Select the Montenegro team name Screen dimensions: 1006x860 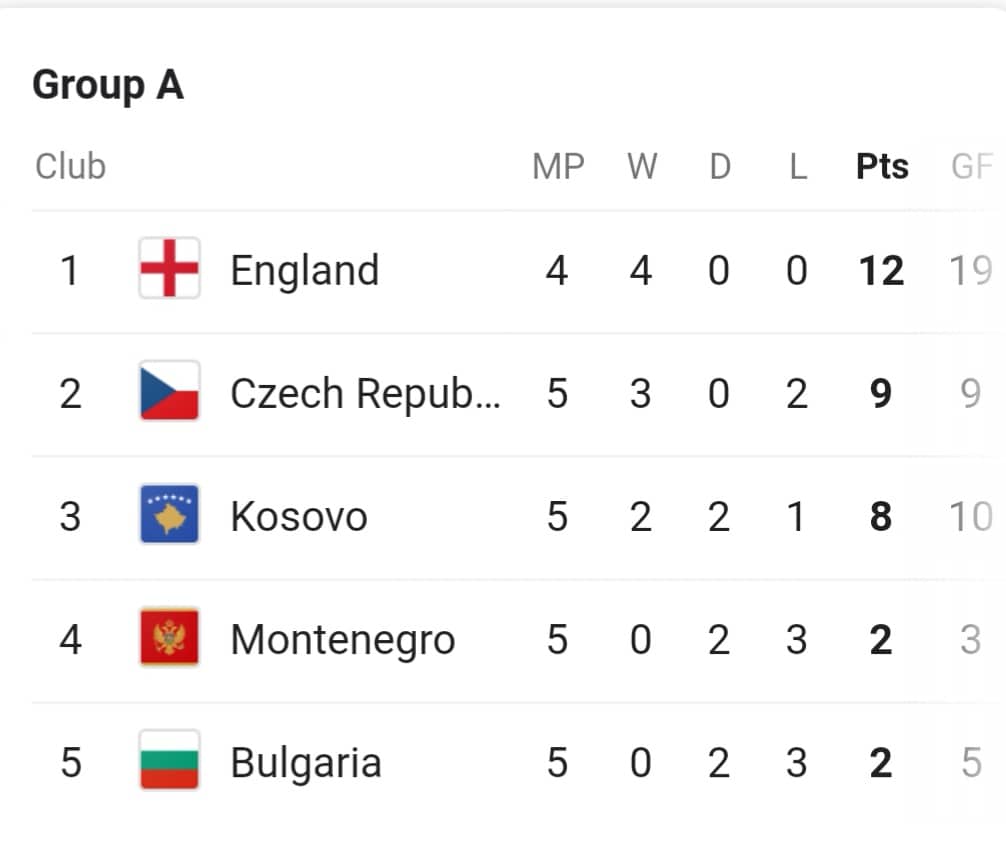[343, 641]
